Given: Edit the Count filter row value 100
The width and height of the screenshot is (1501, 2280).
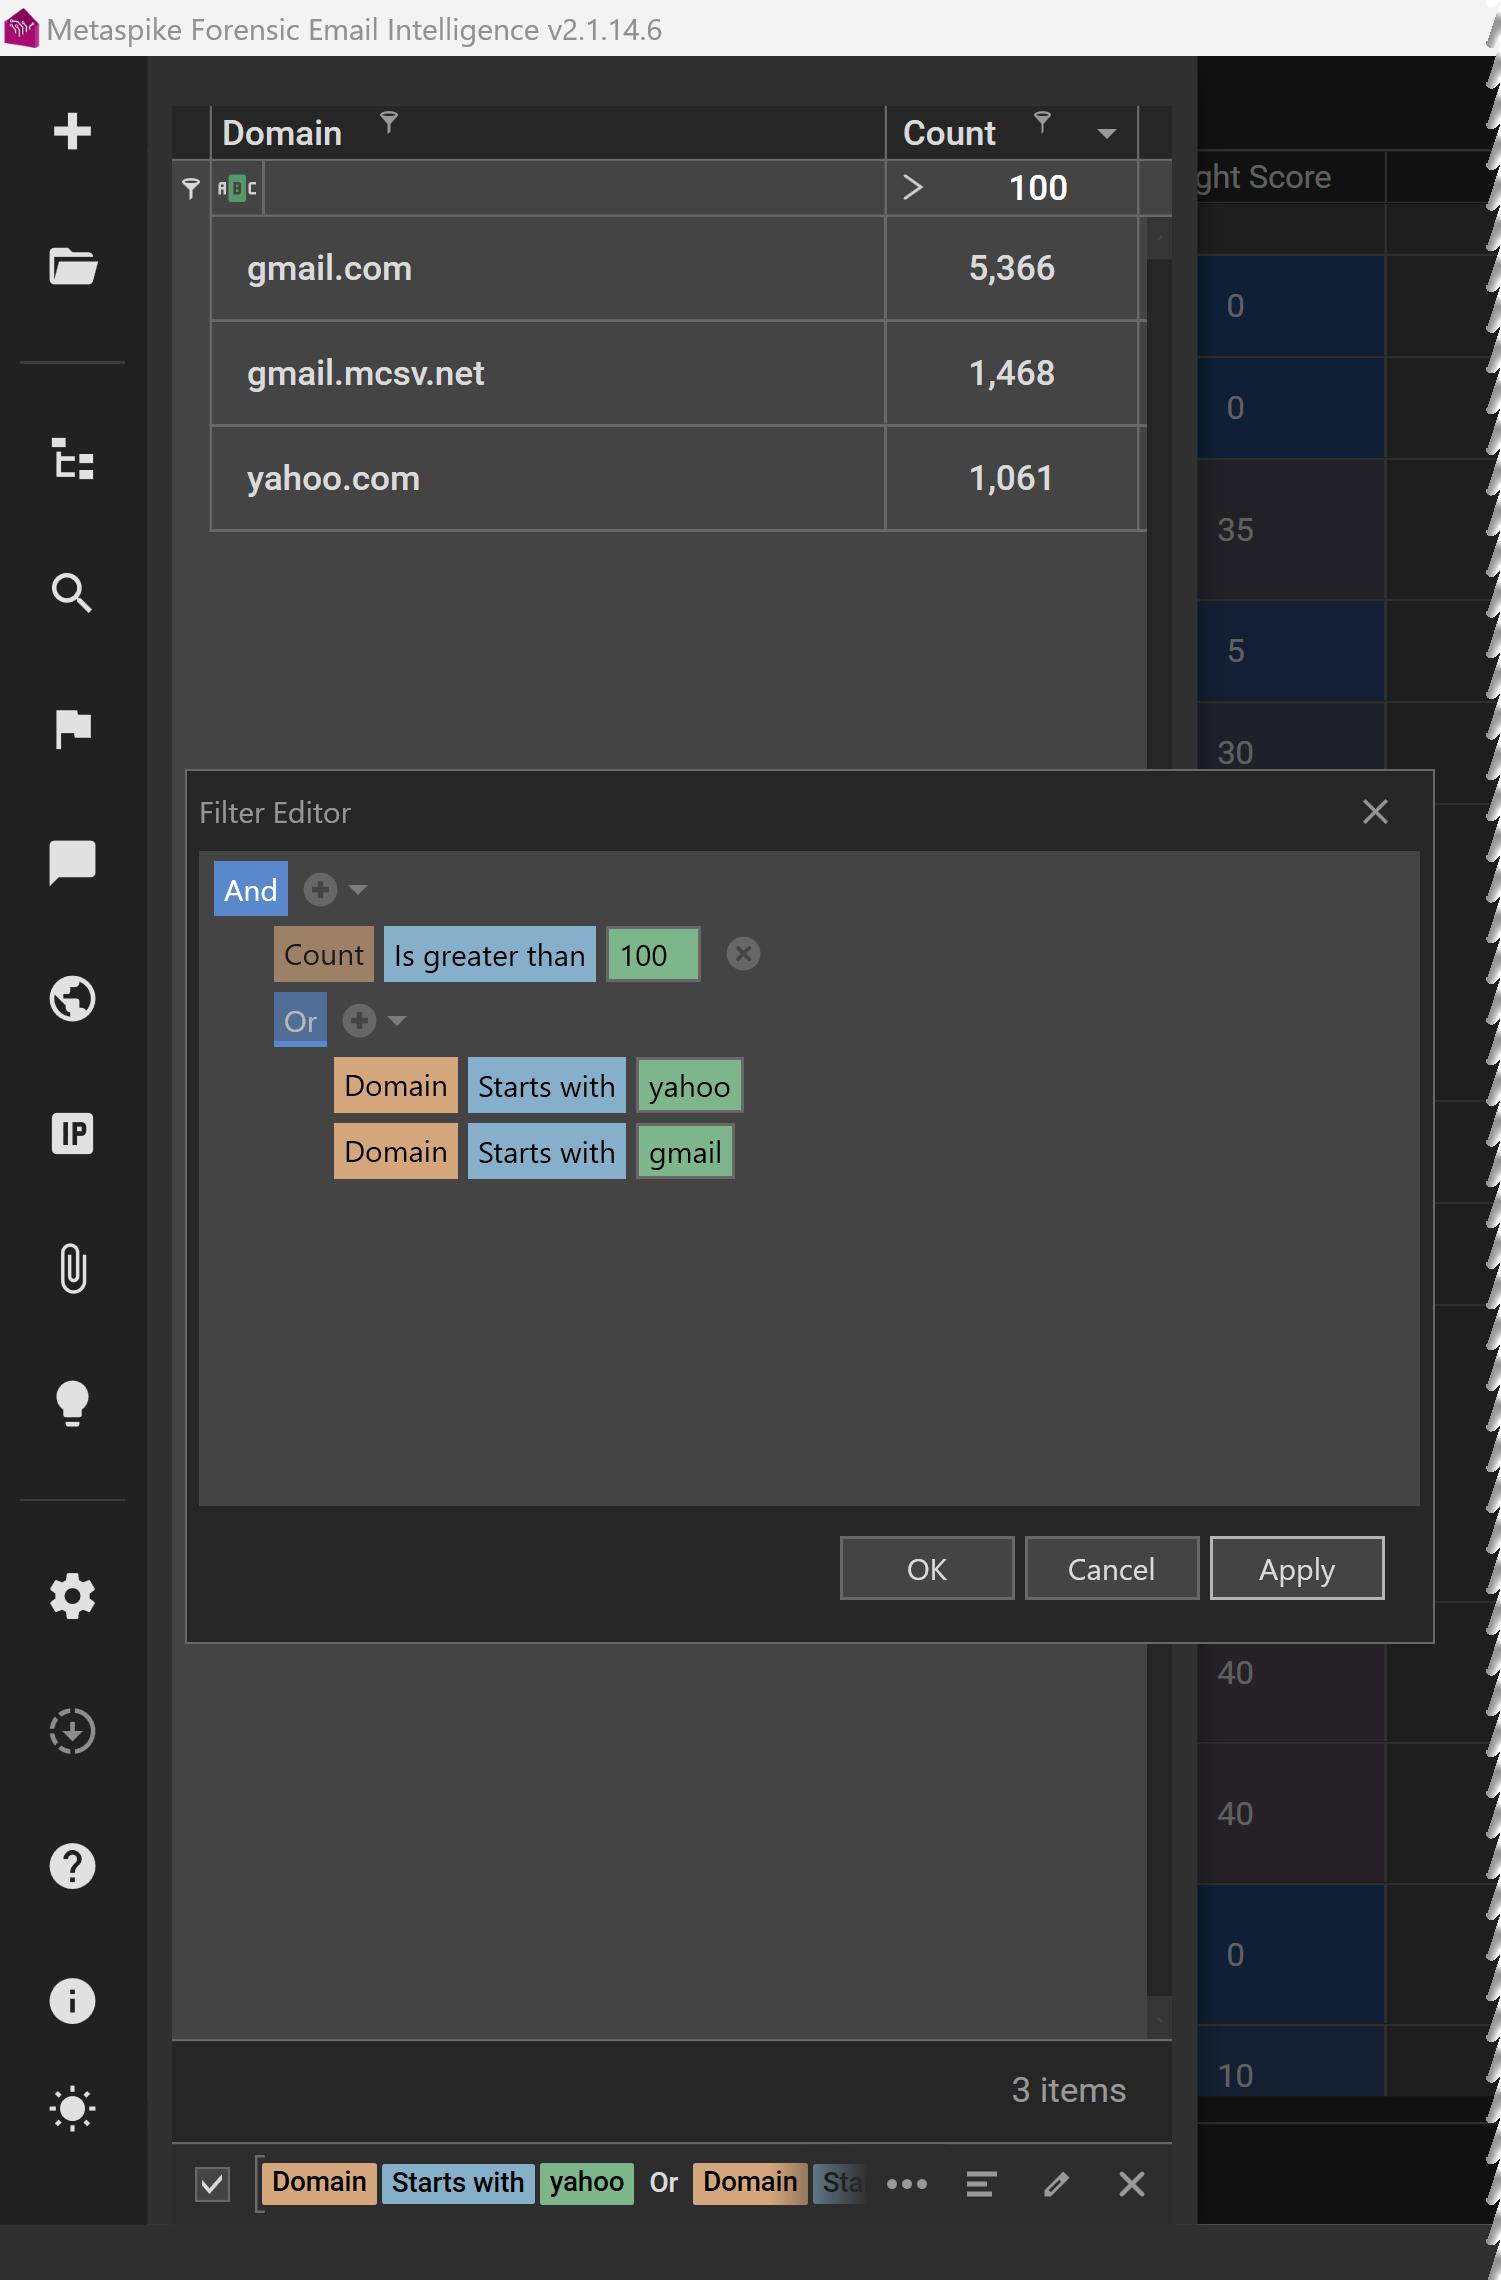Looking at the screenshot, I should [x=1037, y=188].
